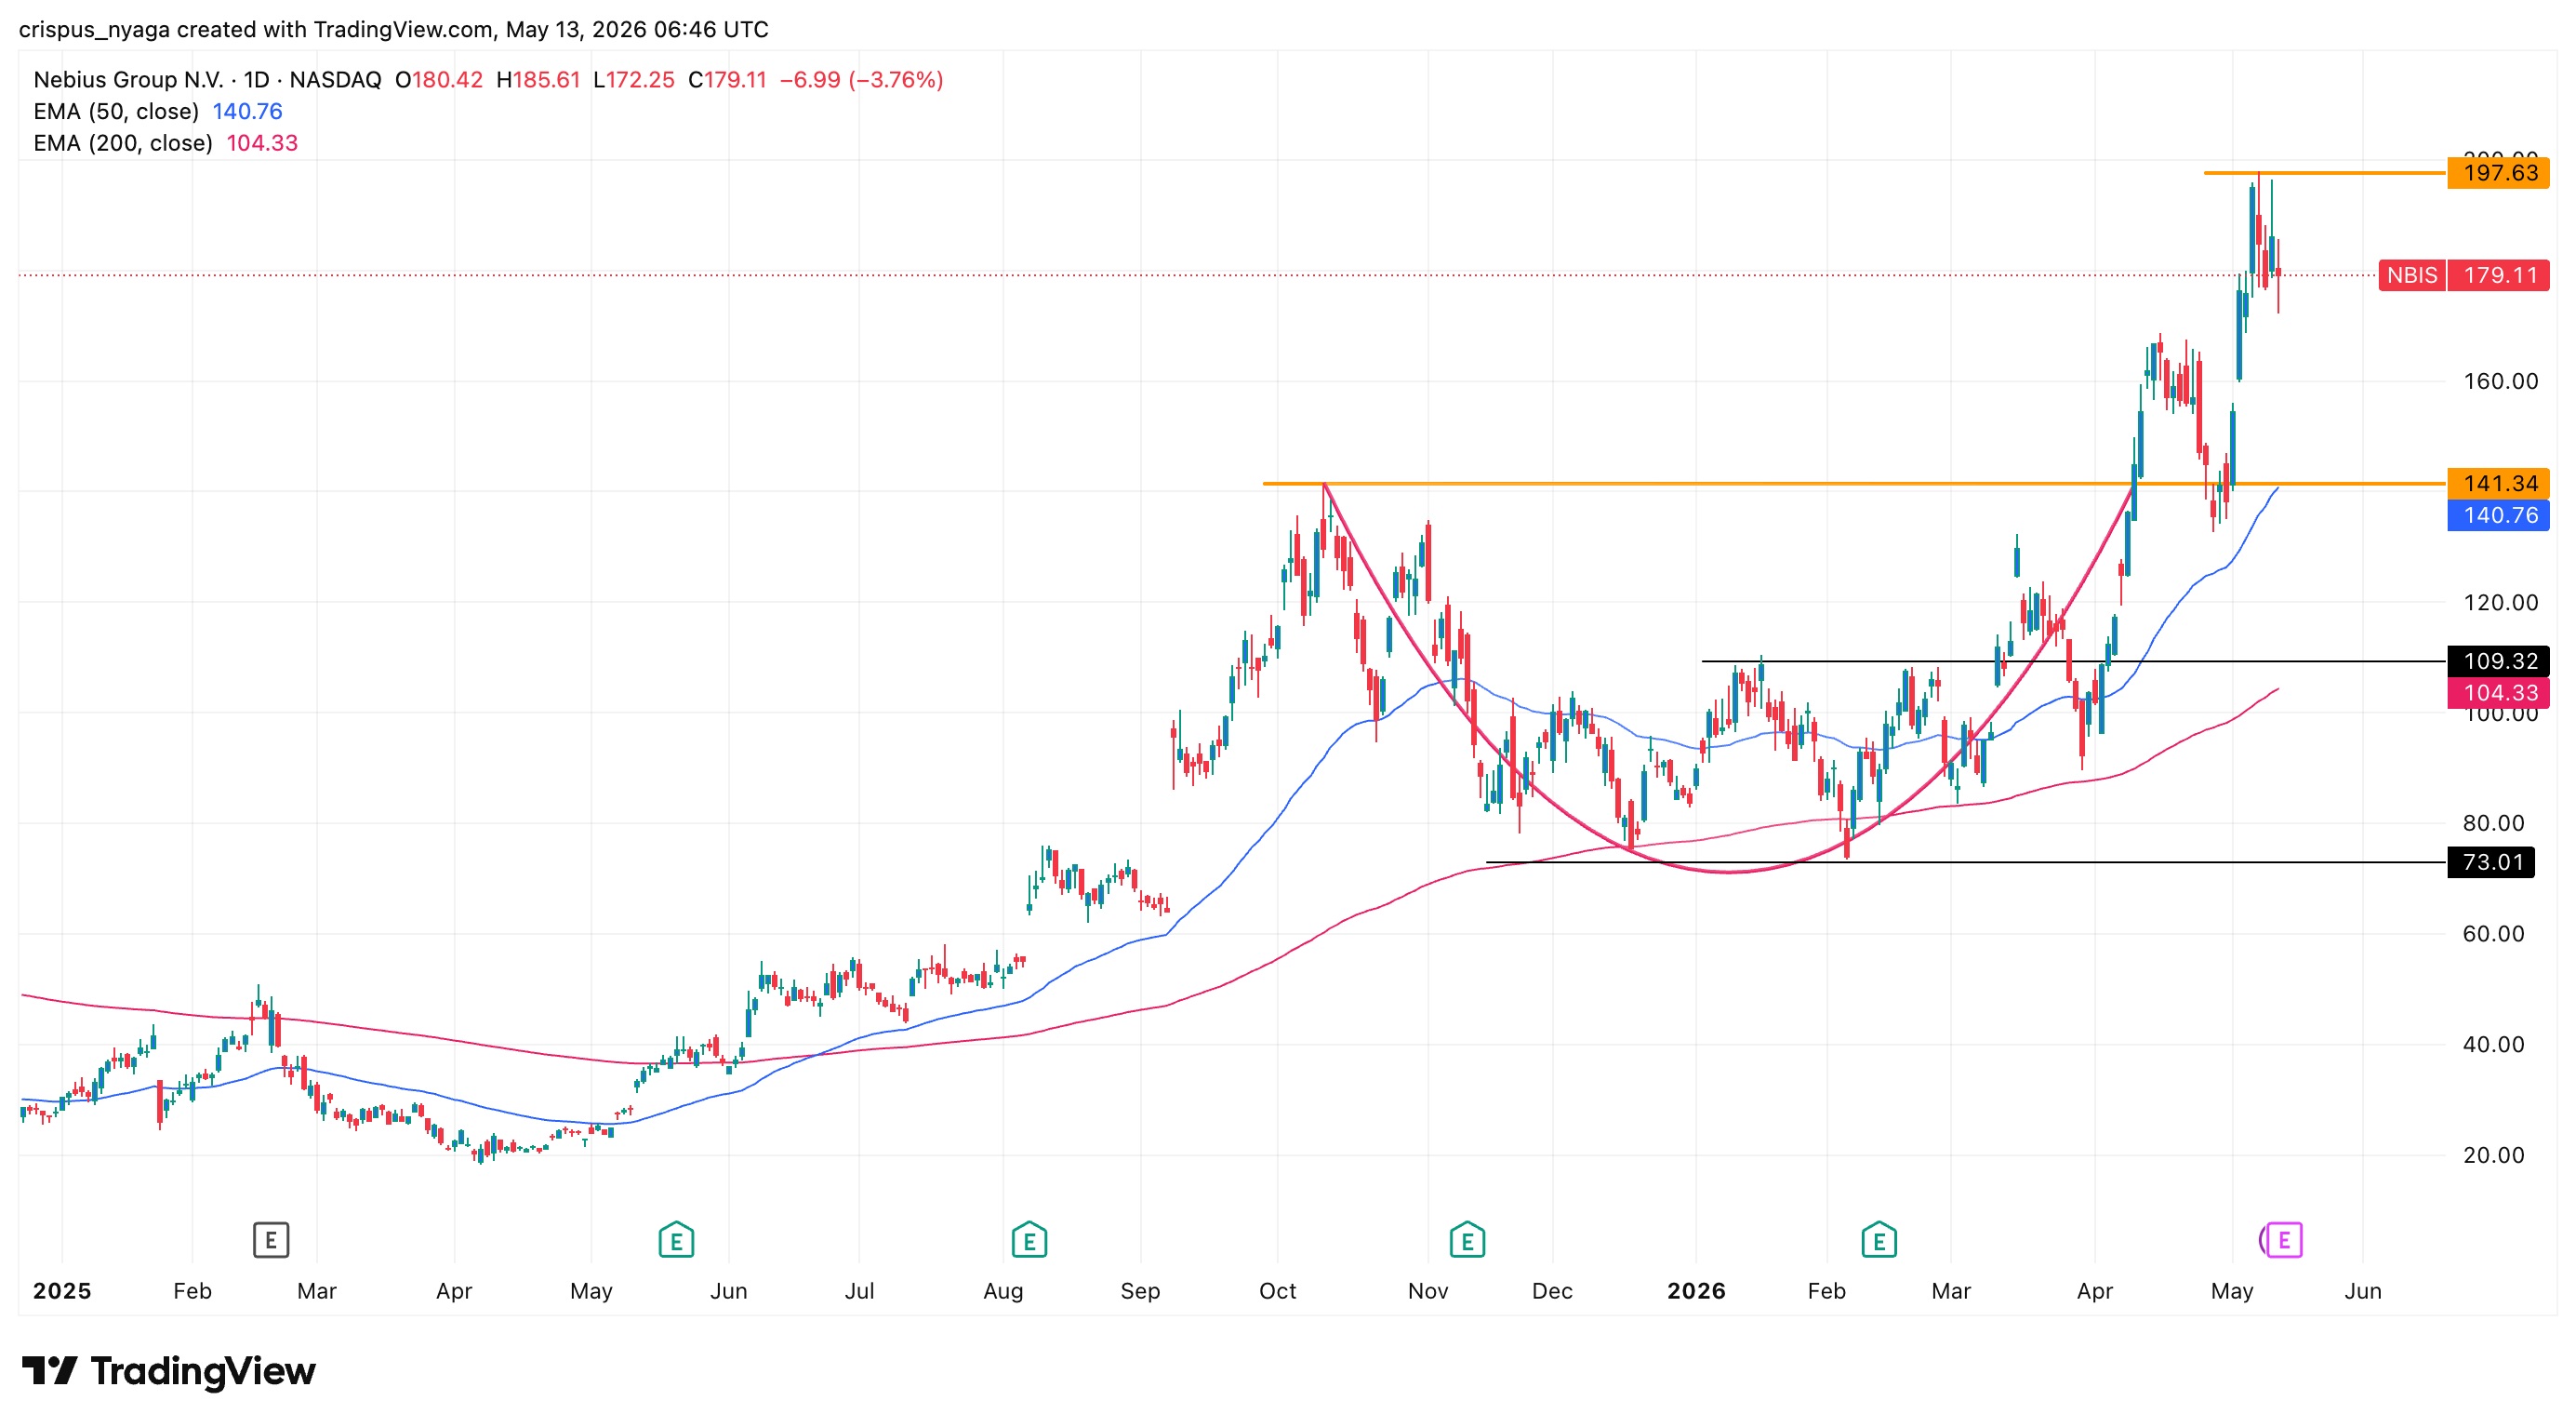Select the black 109.32 price label
This screenshot has height=1427, width=2576.
point(2499,661)
